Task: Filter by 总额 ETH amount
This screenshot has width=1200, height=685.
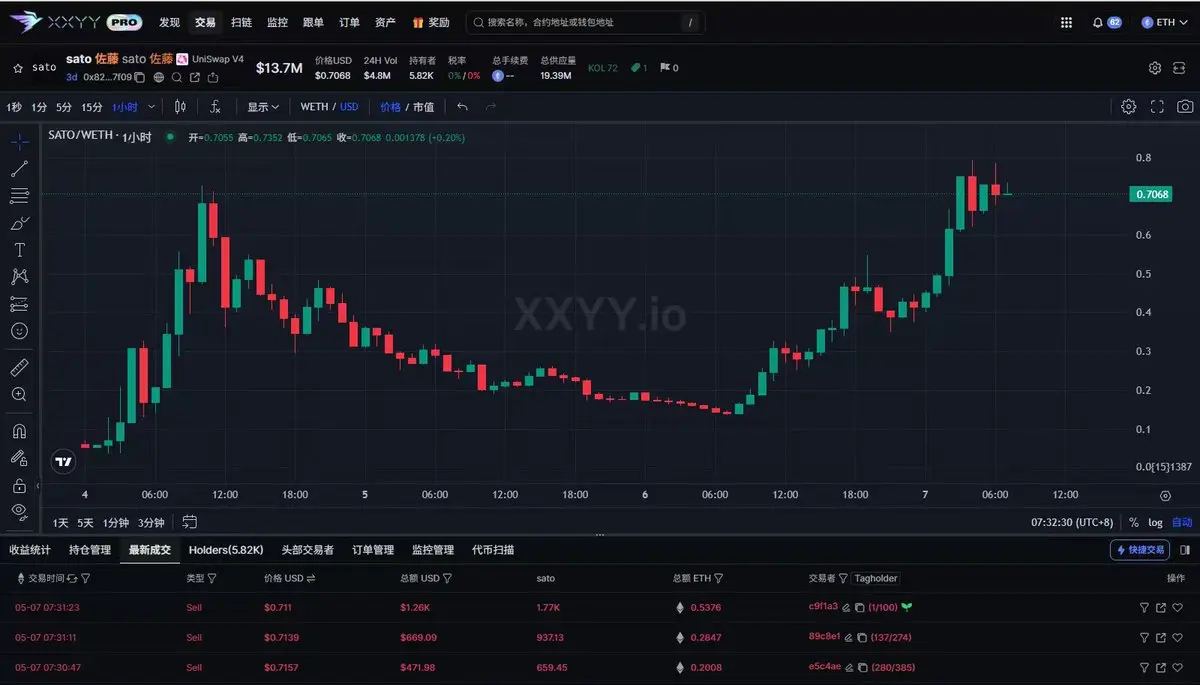Action: [x=719, y=578]
